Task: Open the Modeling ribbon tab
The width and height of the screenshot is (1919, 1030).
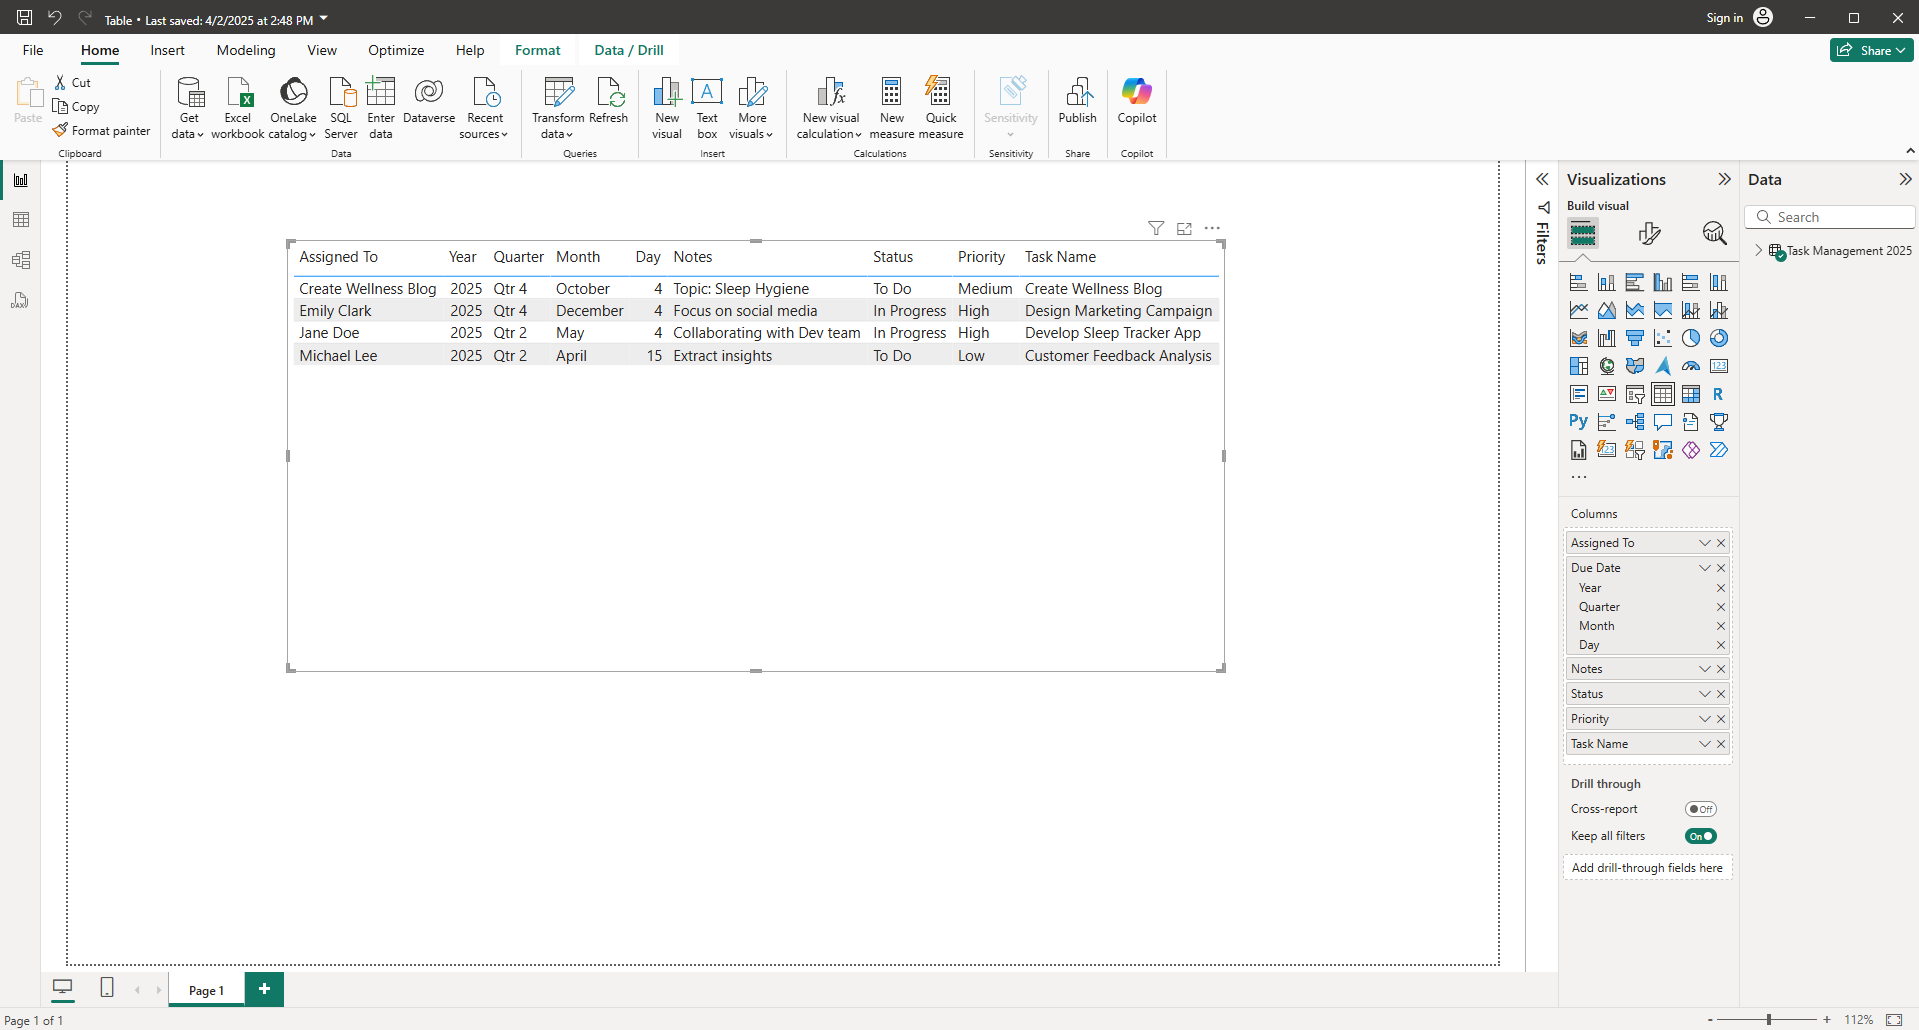Action: (246, 50)
